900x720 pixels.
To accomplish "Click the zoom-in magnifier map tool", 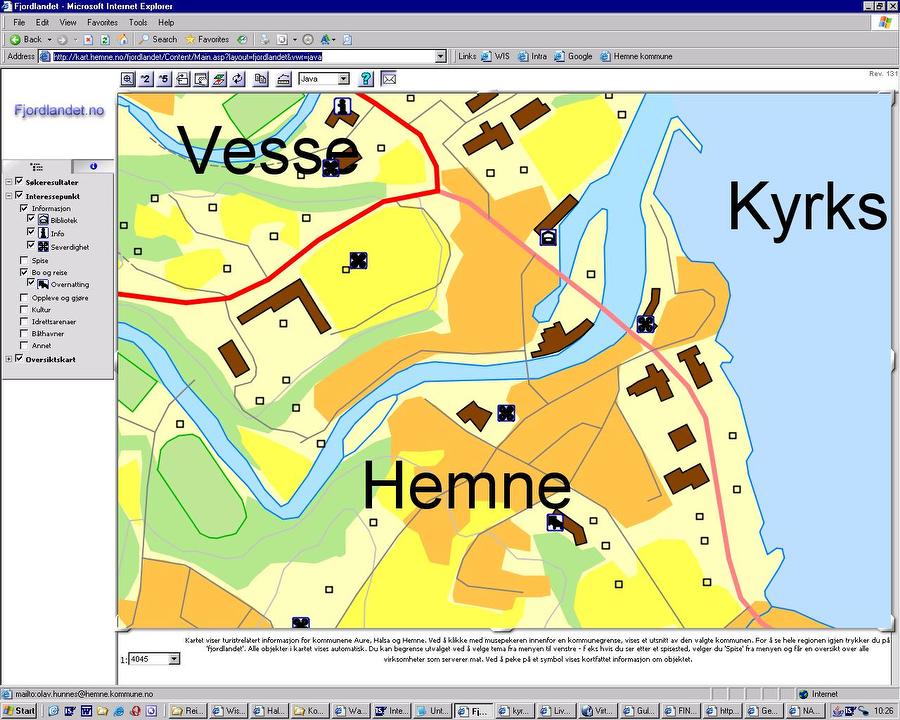I will [128, 79].
